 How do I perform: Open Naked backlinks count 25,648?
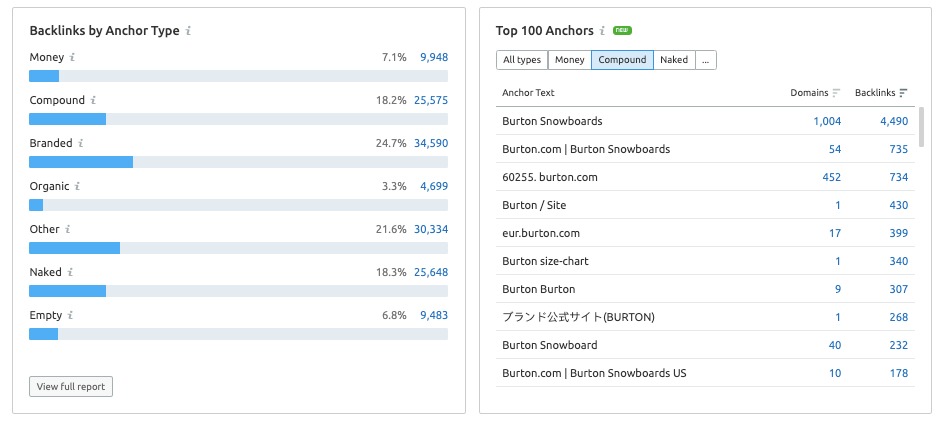431,273
